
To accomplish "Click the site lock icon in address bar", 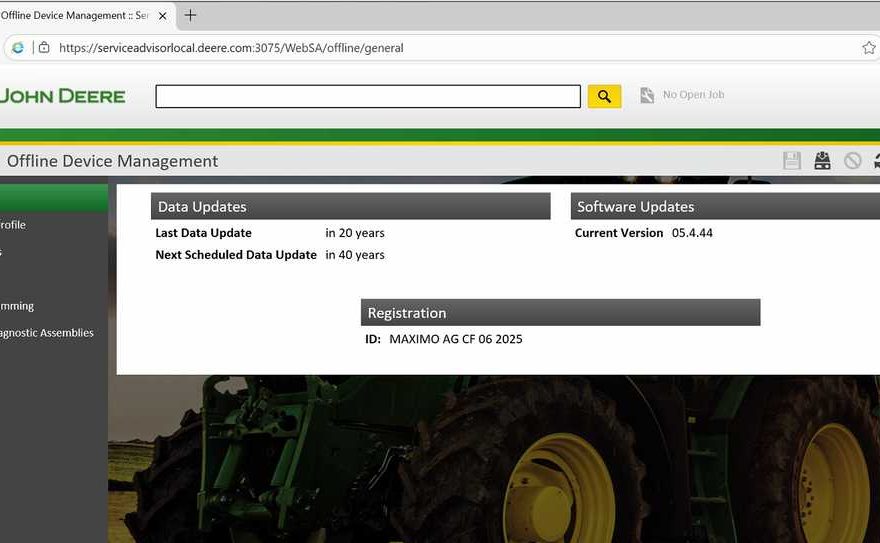I will pyautogui.click(x=43, y=47).
